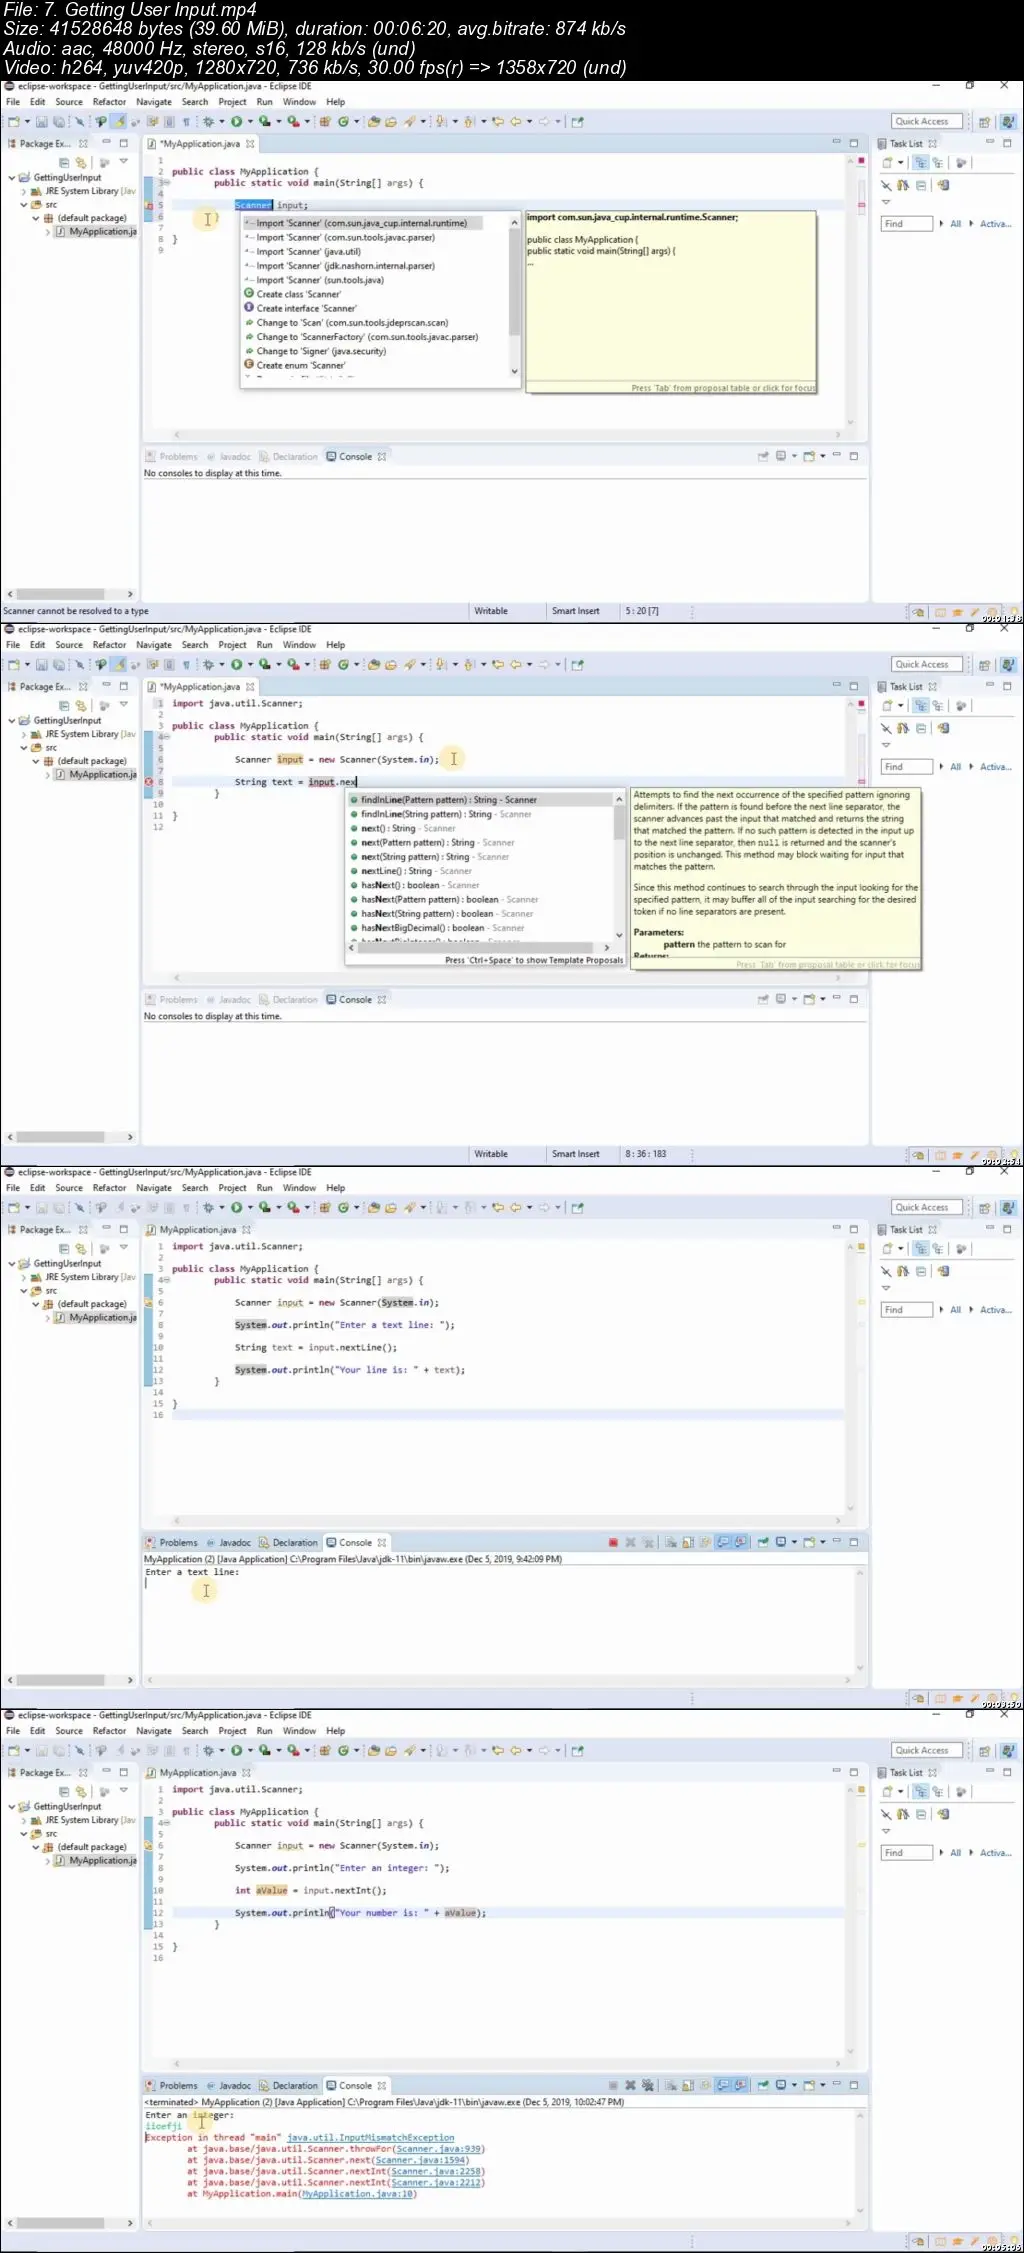Open Scanner.java:939 stack trace link
Viewport: 1024px width, 2253px height.
pyautogui.click(x=438, y=2149)
